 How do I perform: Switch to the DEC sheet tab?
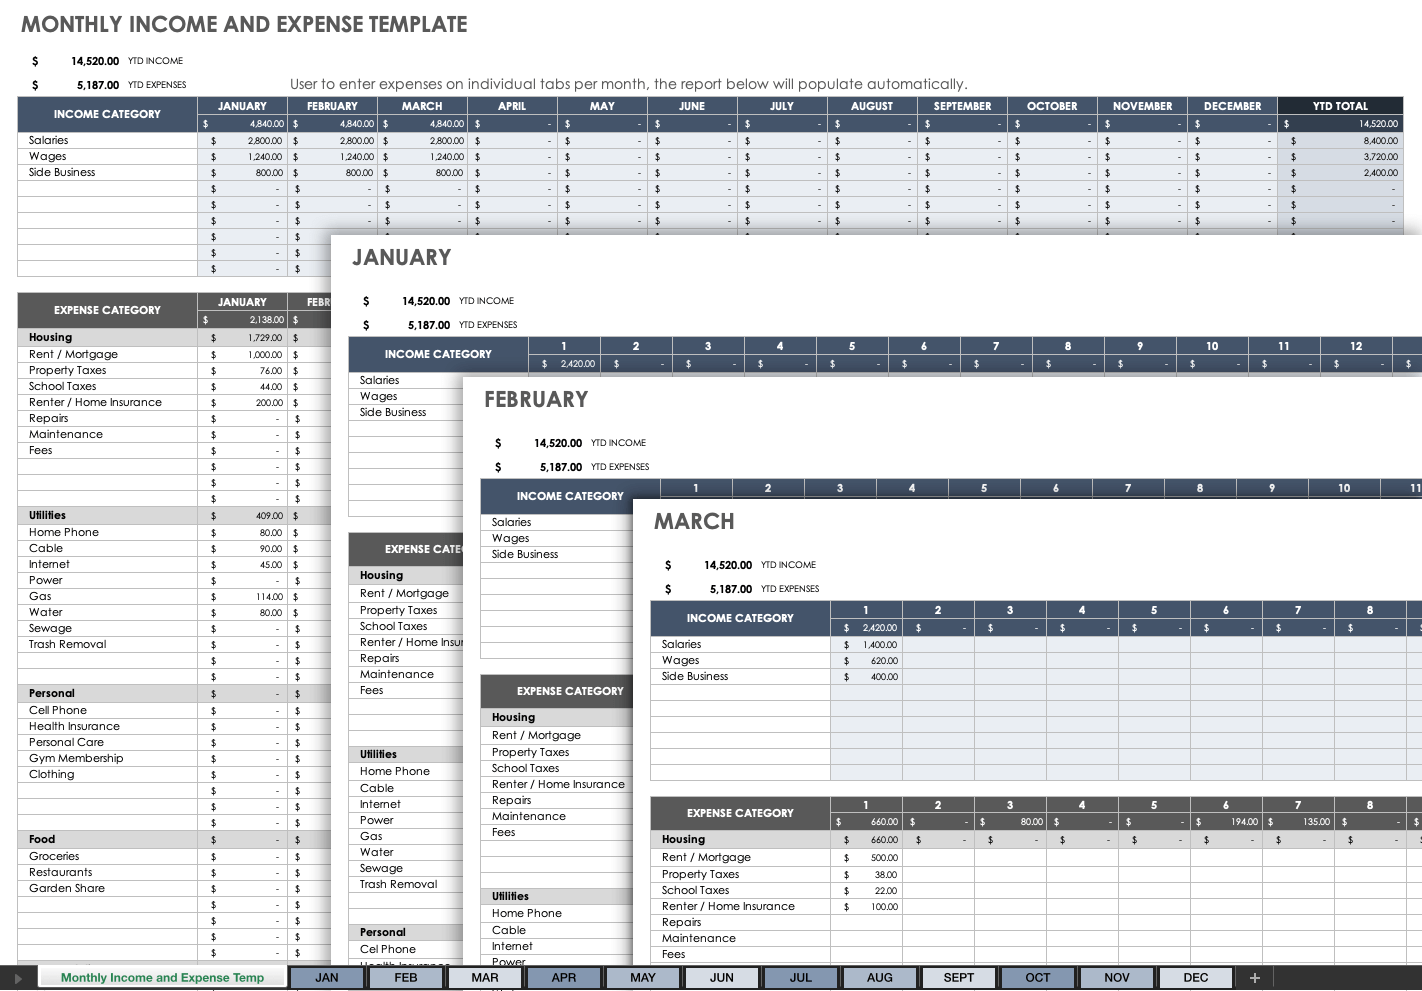click(x=1195, y=977)
